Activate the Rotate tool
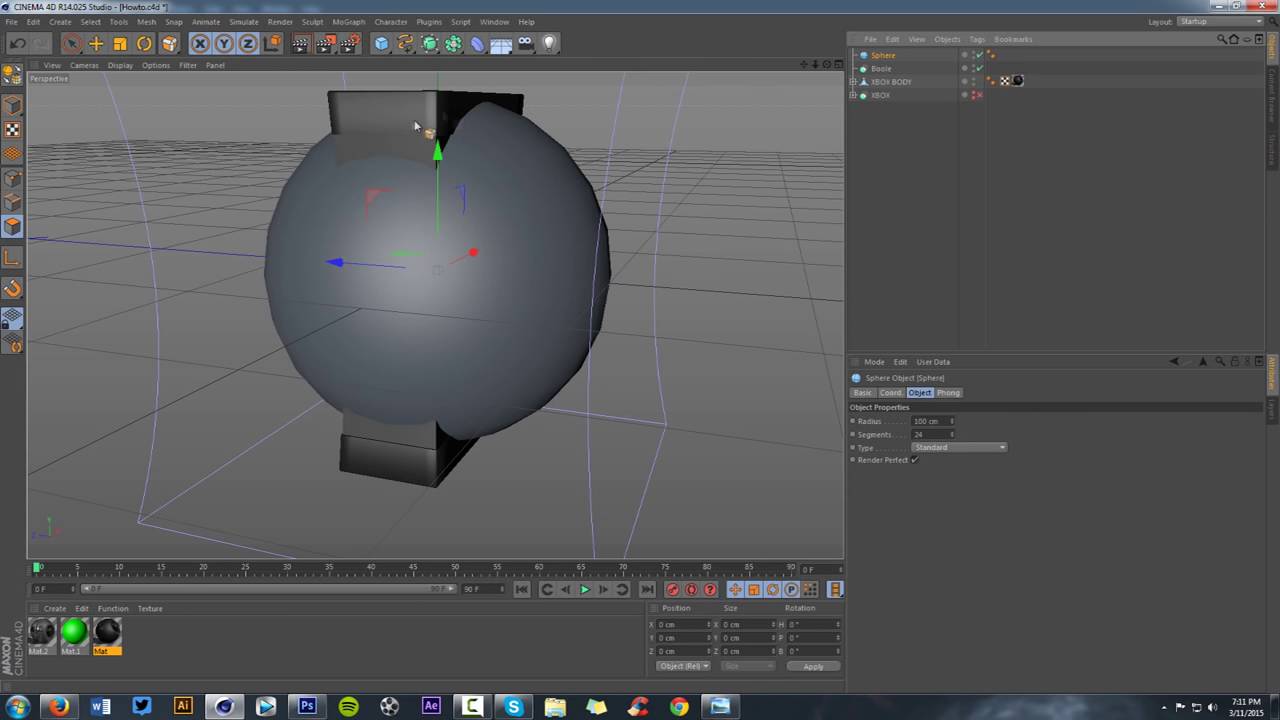Screen dimensions: 1280x720 tap(144, 43)
